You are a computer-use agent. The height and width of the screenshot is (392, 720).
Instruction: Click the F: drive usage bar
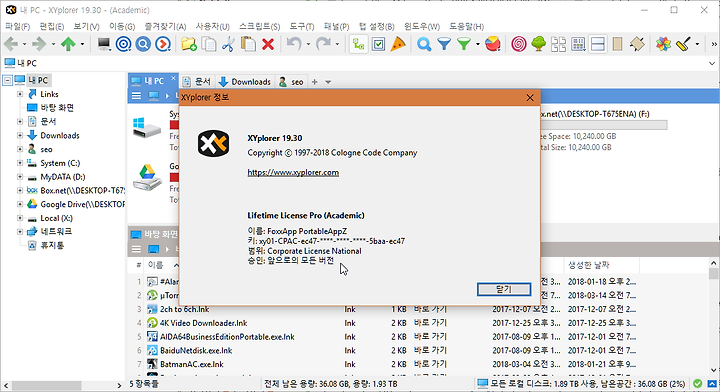[604, 124]
